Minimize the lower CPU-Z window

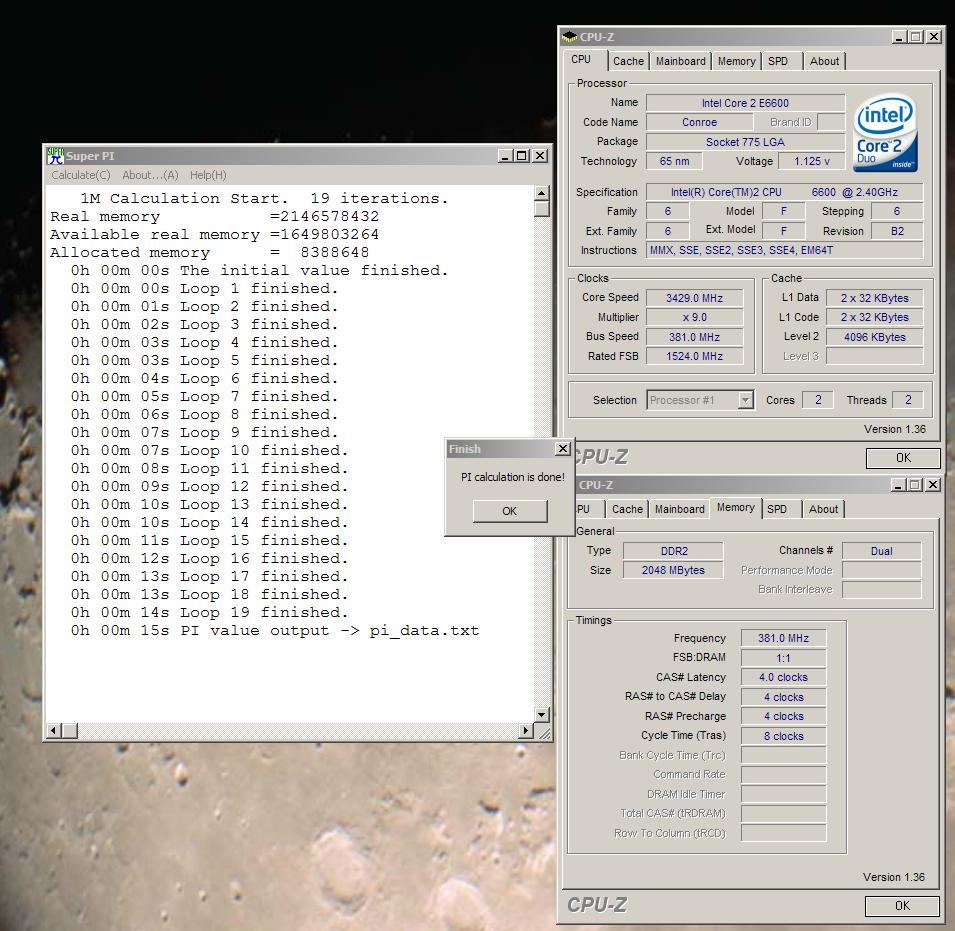[898, 485]
